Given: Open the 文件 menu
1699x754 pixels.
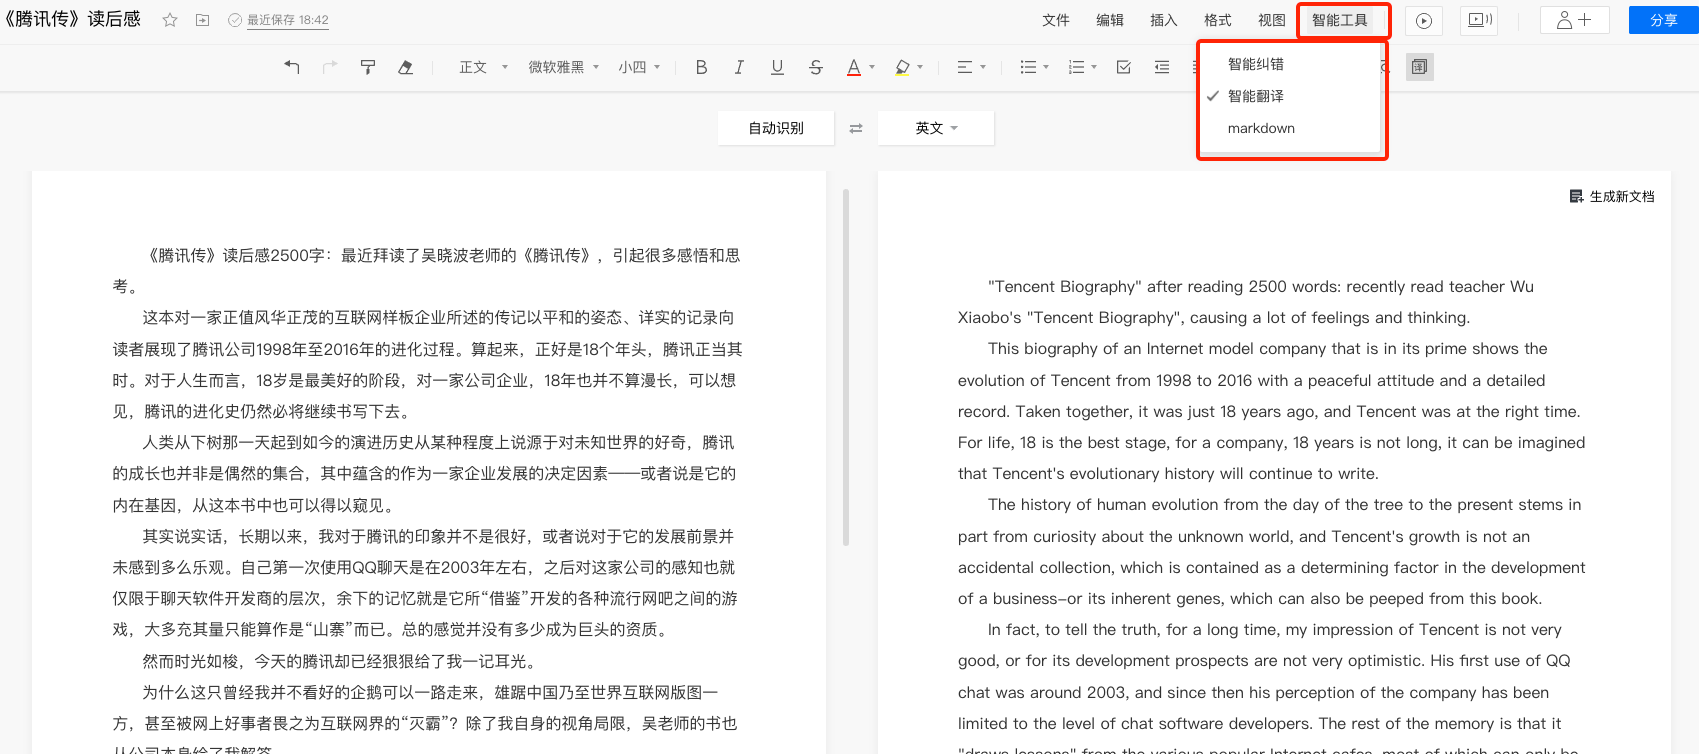Looking at the screenshot, I should click(x=1056, y=20).
